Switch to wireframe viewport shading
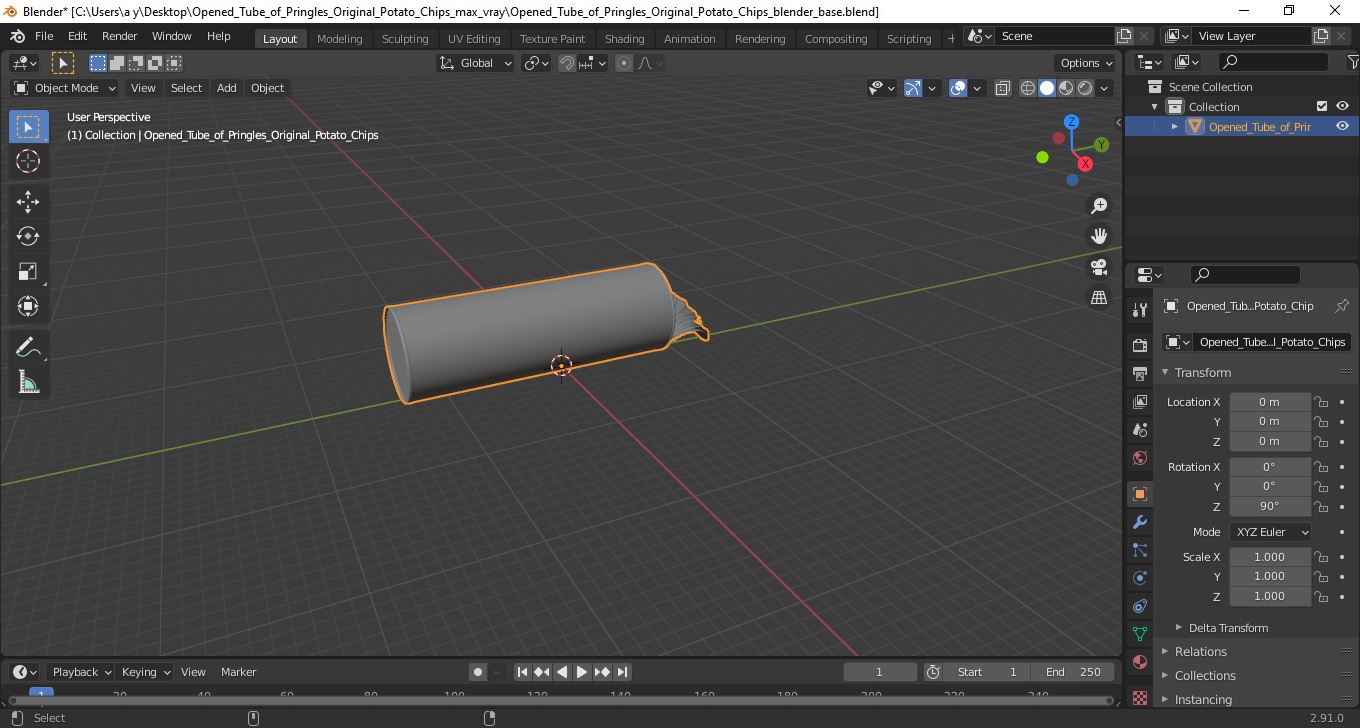1360x728 pixels. pos(1028,88)
